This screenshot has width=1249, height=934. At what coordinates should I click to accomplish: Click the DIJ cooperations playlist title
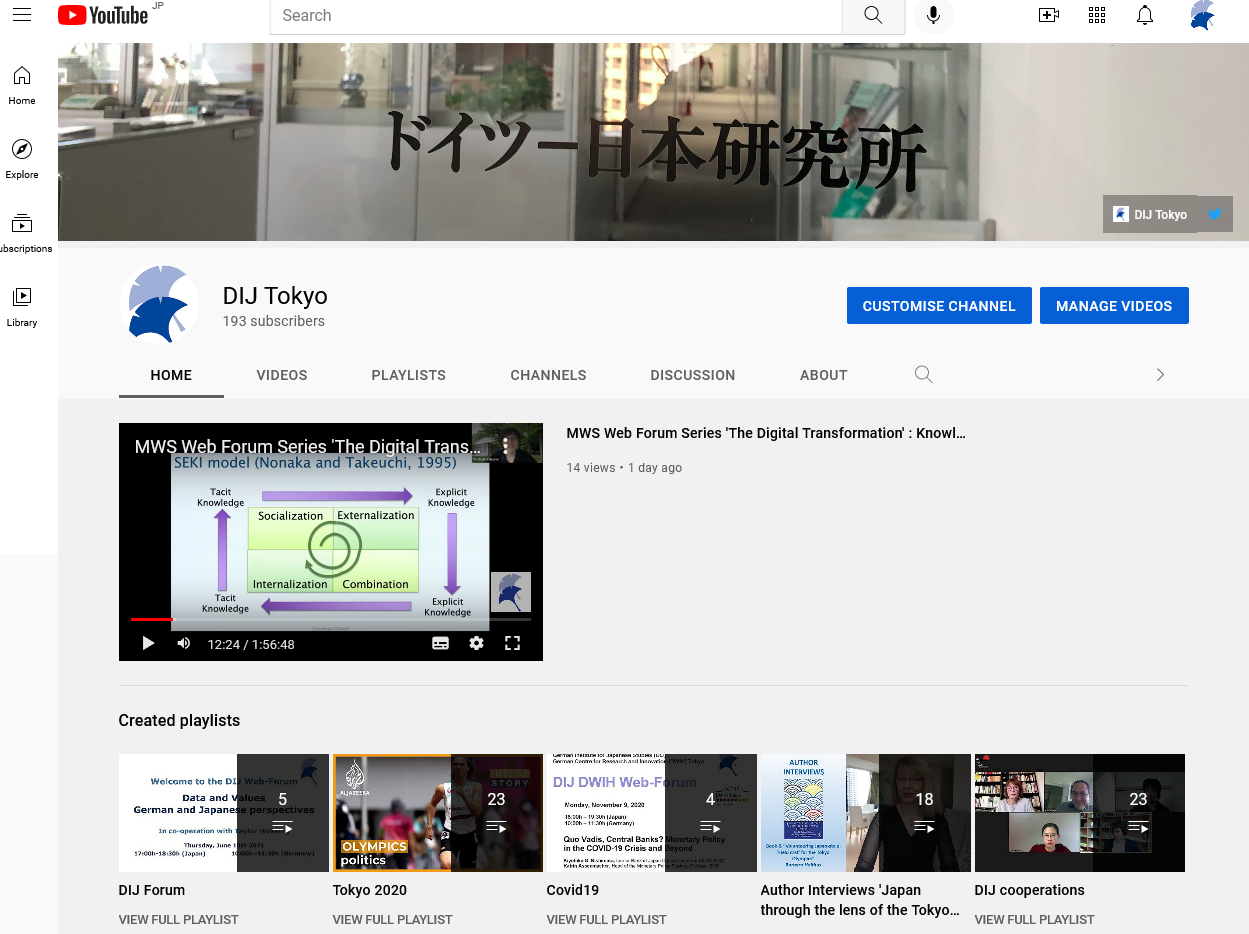(x=1030, y=890)
